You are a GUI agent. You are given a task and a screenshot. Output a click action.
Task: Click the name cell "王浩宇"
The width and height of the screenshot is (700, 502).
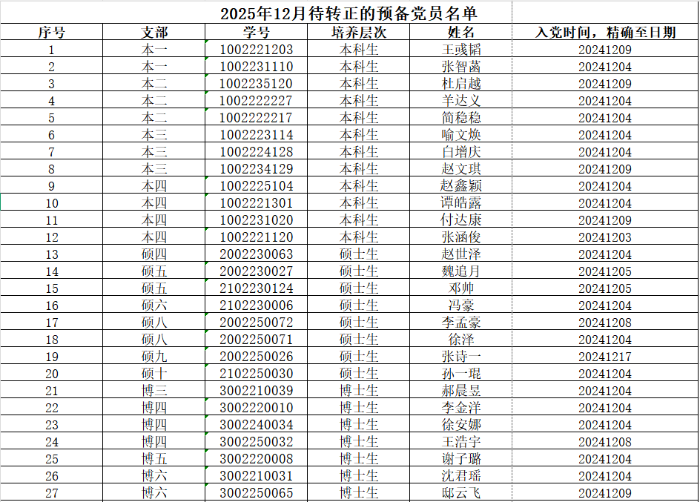coord(461,441)
